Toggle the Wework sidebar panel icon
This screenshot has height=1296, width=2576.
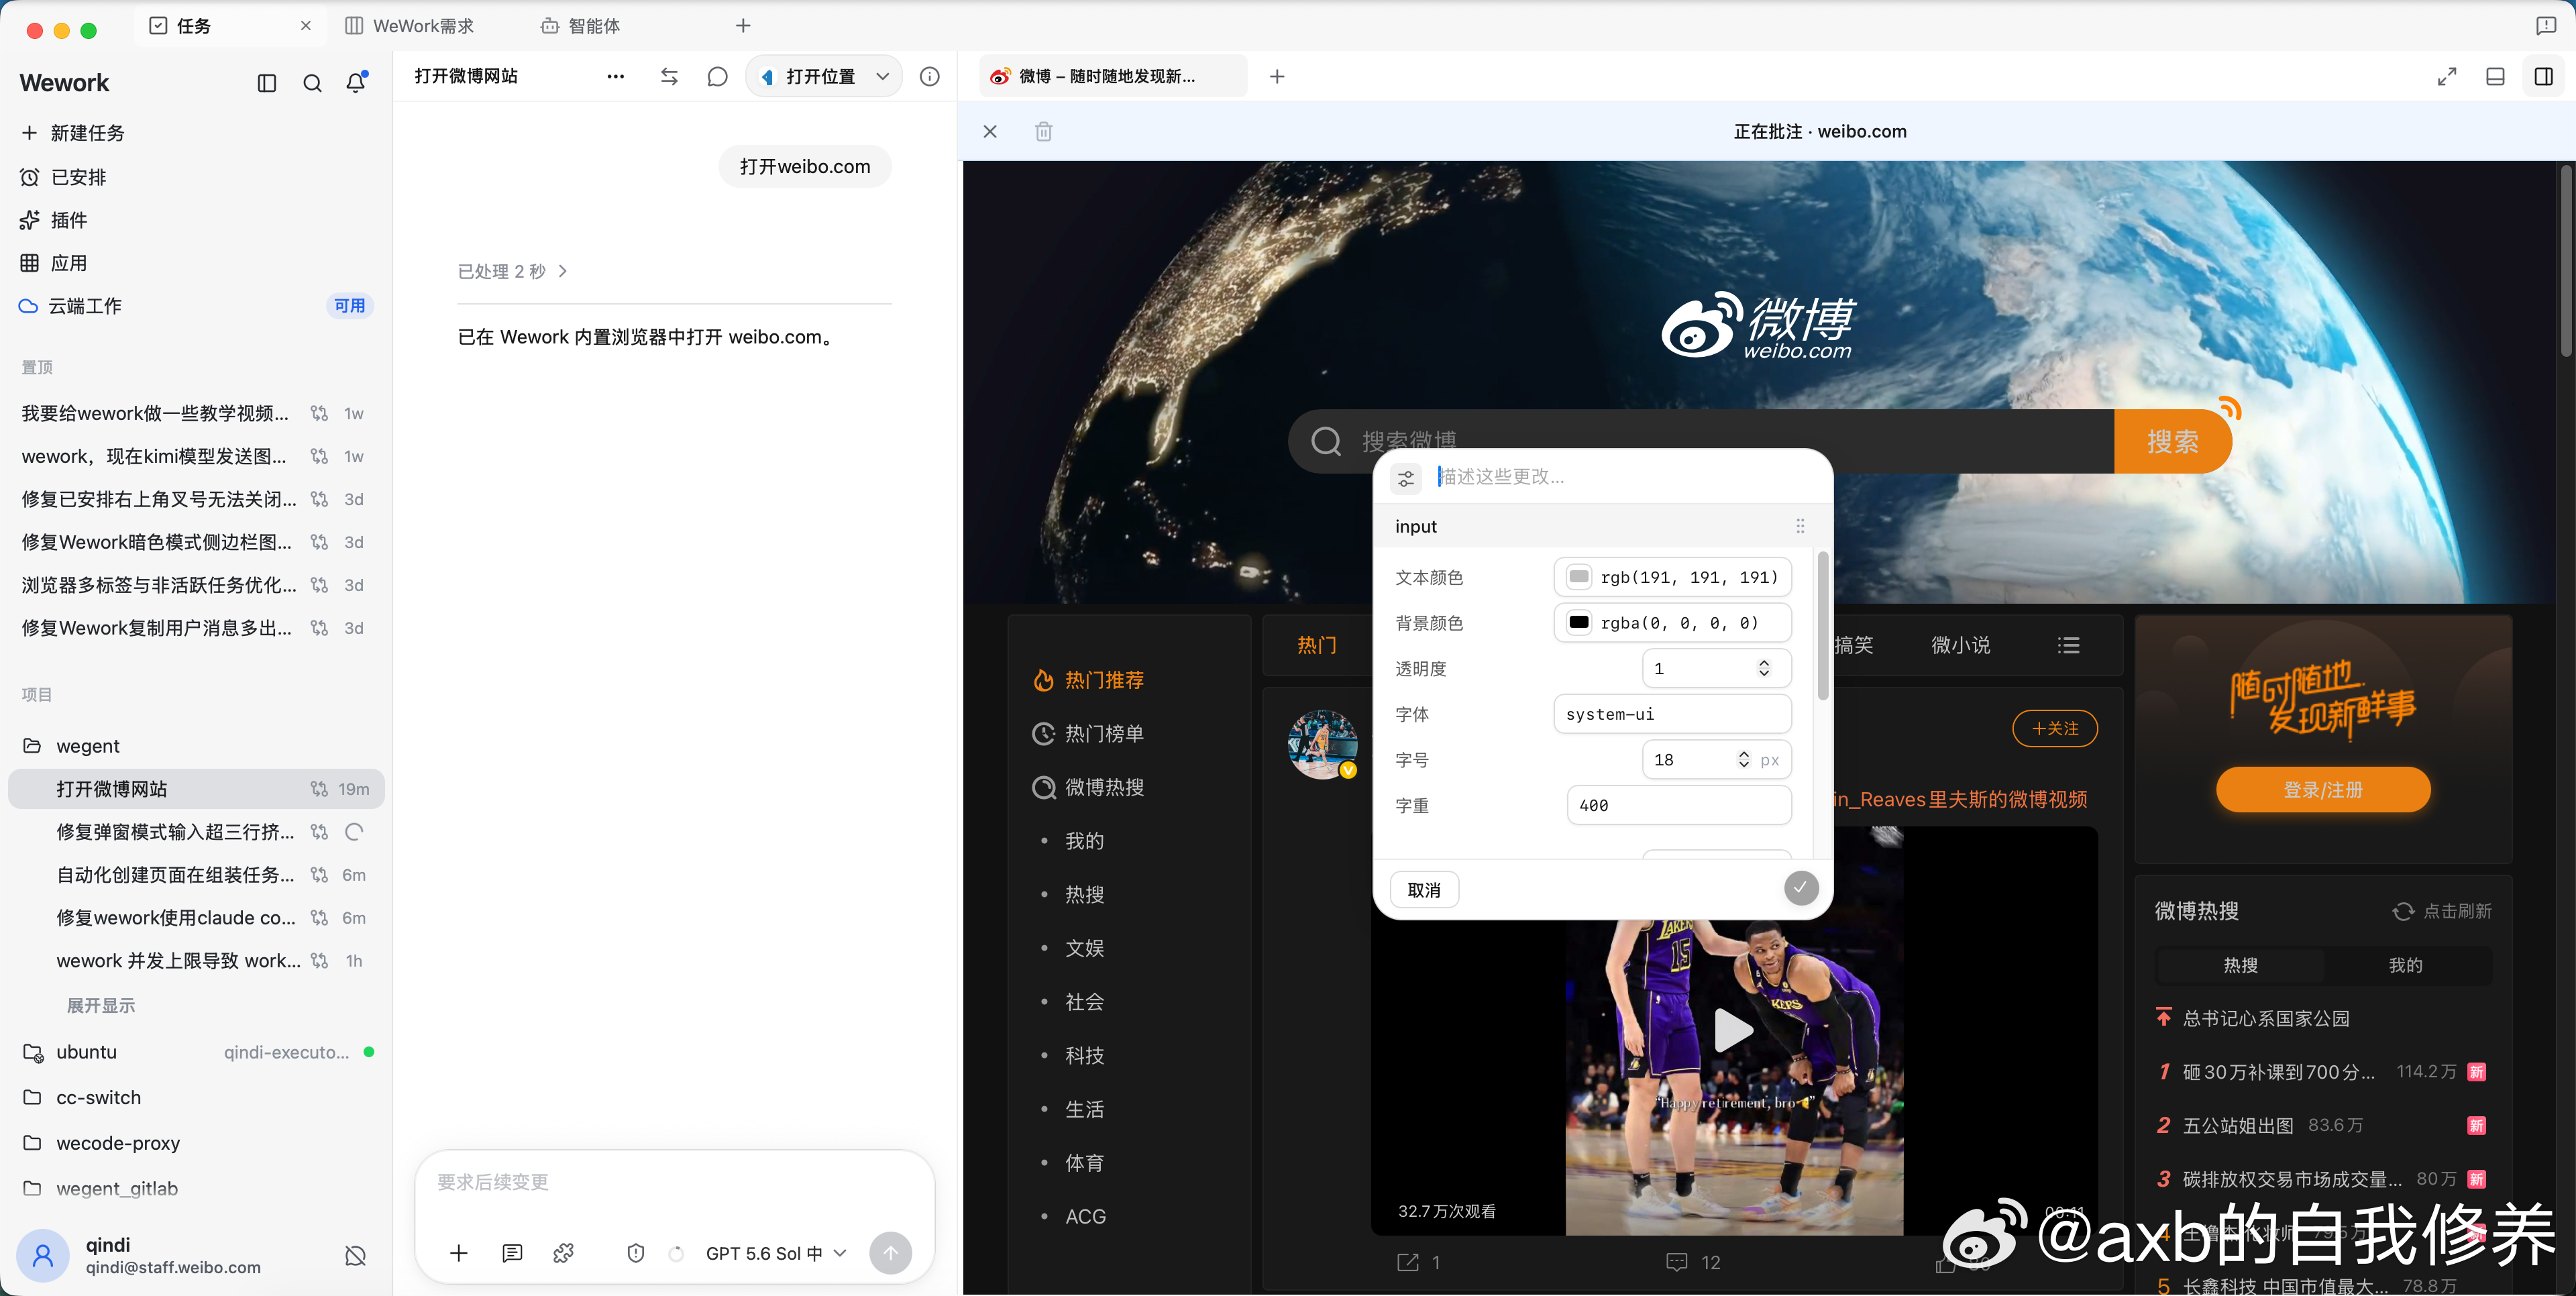click(266, 83)
